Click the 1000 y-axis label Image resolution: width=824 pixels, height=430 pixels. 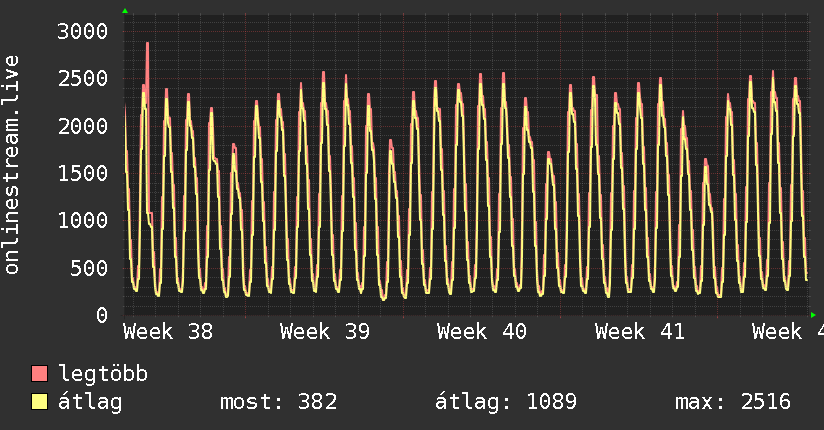[x=83, y=220]
